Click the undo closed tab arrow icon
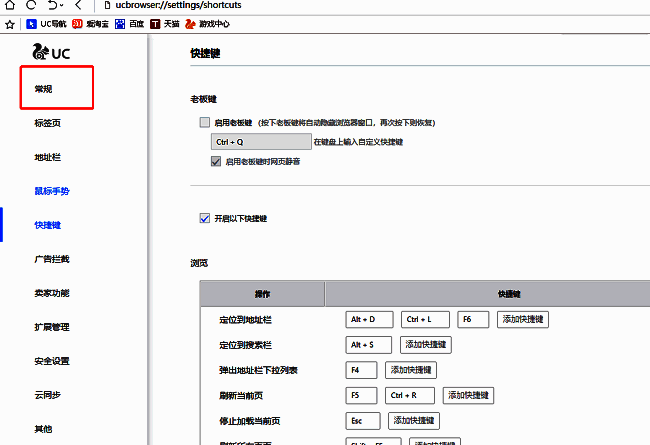This screenshot has height=445, width=650. point(53,5)
